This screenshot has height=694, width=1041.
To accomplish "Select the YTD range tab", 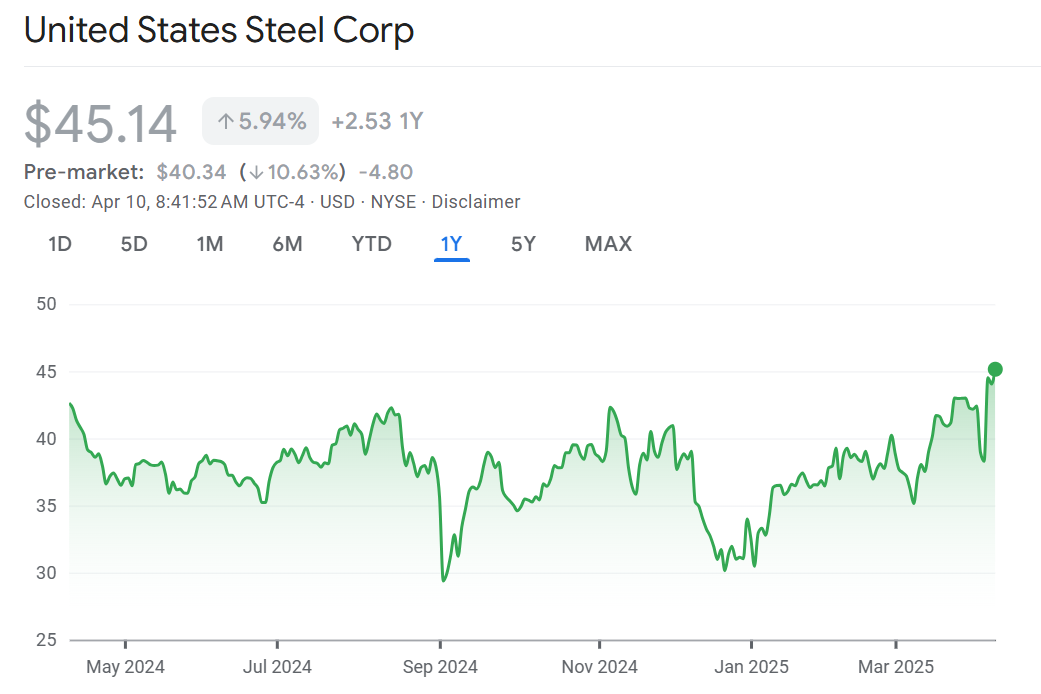I will point(371,244).
